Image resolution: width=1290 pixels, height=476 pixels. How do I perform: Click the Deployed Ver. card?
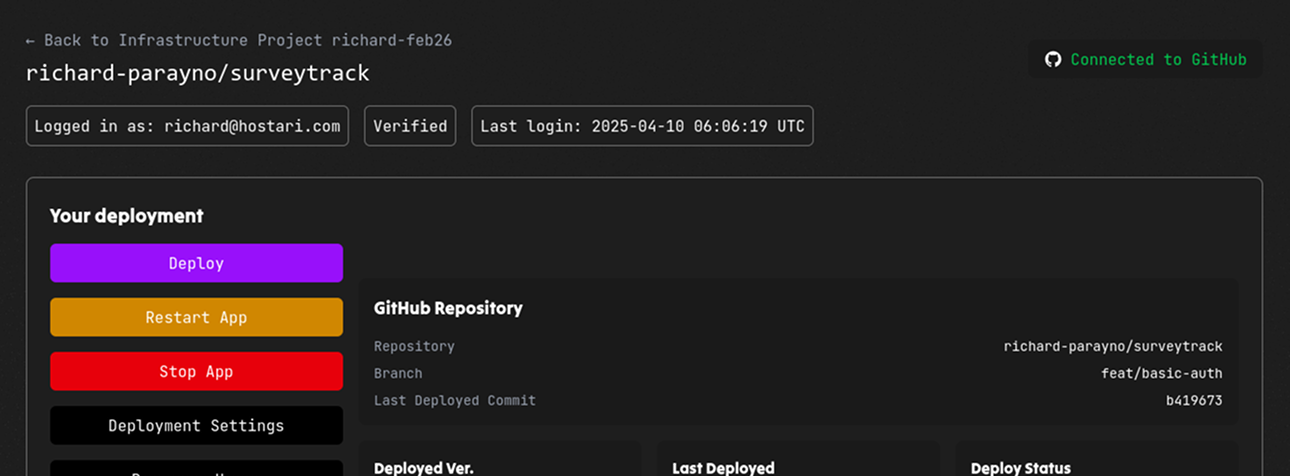pyautogui.click(x=500, y=459)
